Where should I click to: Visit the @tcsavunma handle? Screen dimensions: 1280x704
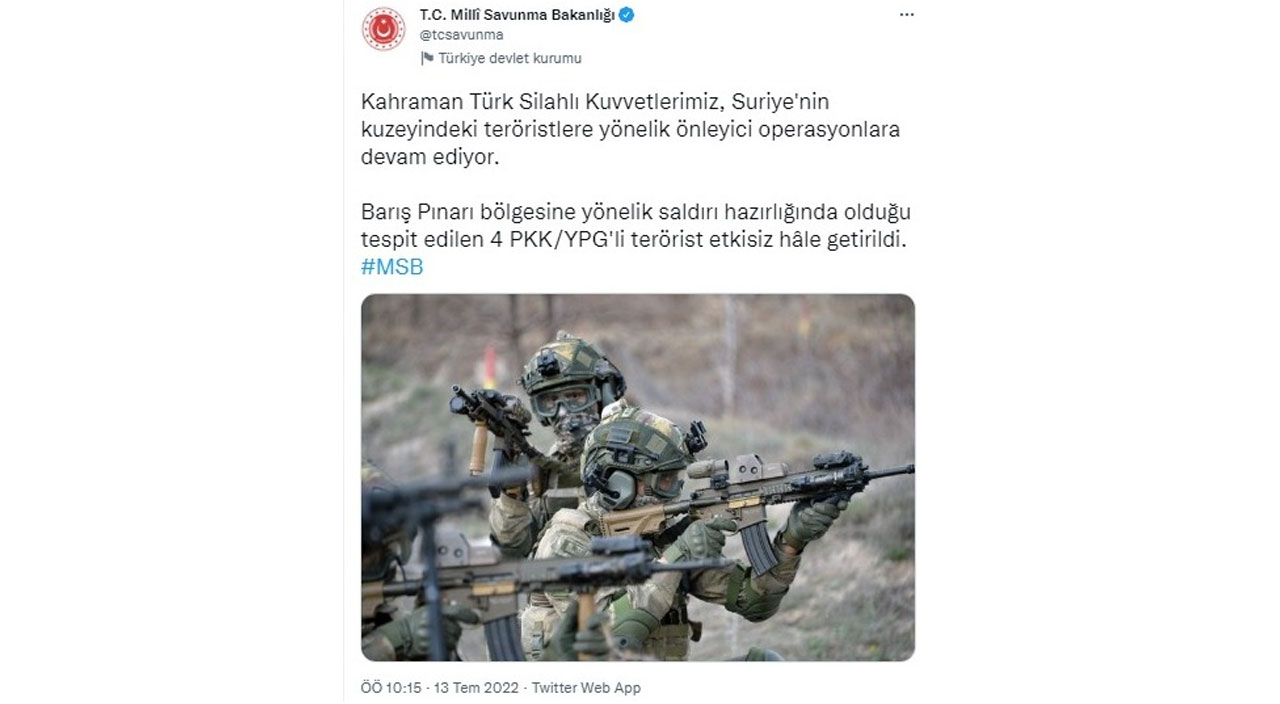click(x=461, y=34)
